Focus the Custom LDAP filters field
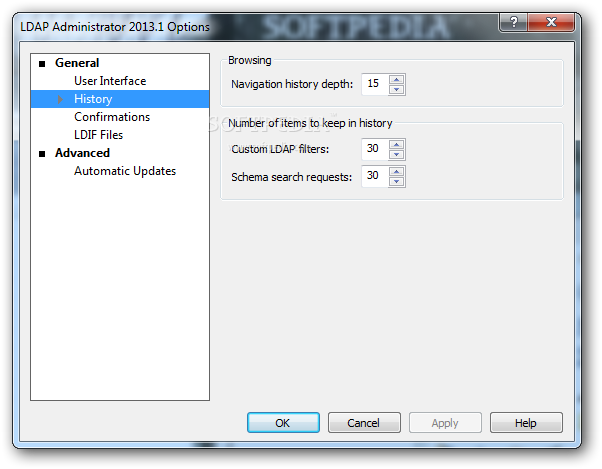 click(x=375, y=149)
